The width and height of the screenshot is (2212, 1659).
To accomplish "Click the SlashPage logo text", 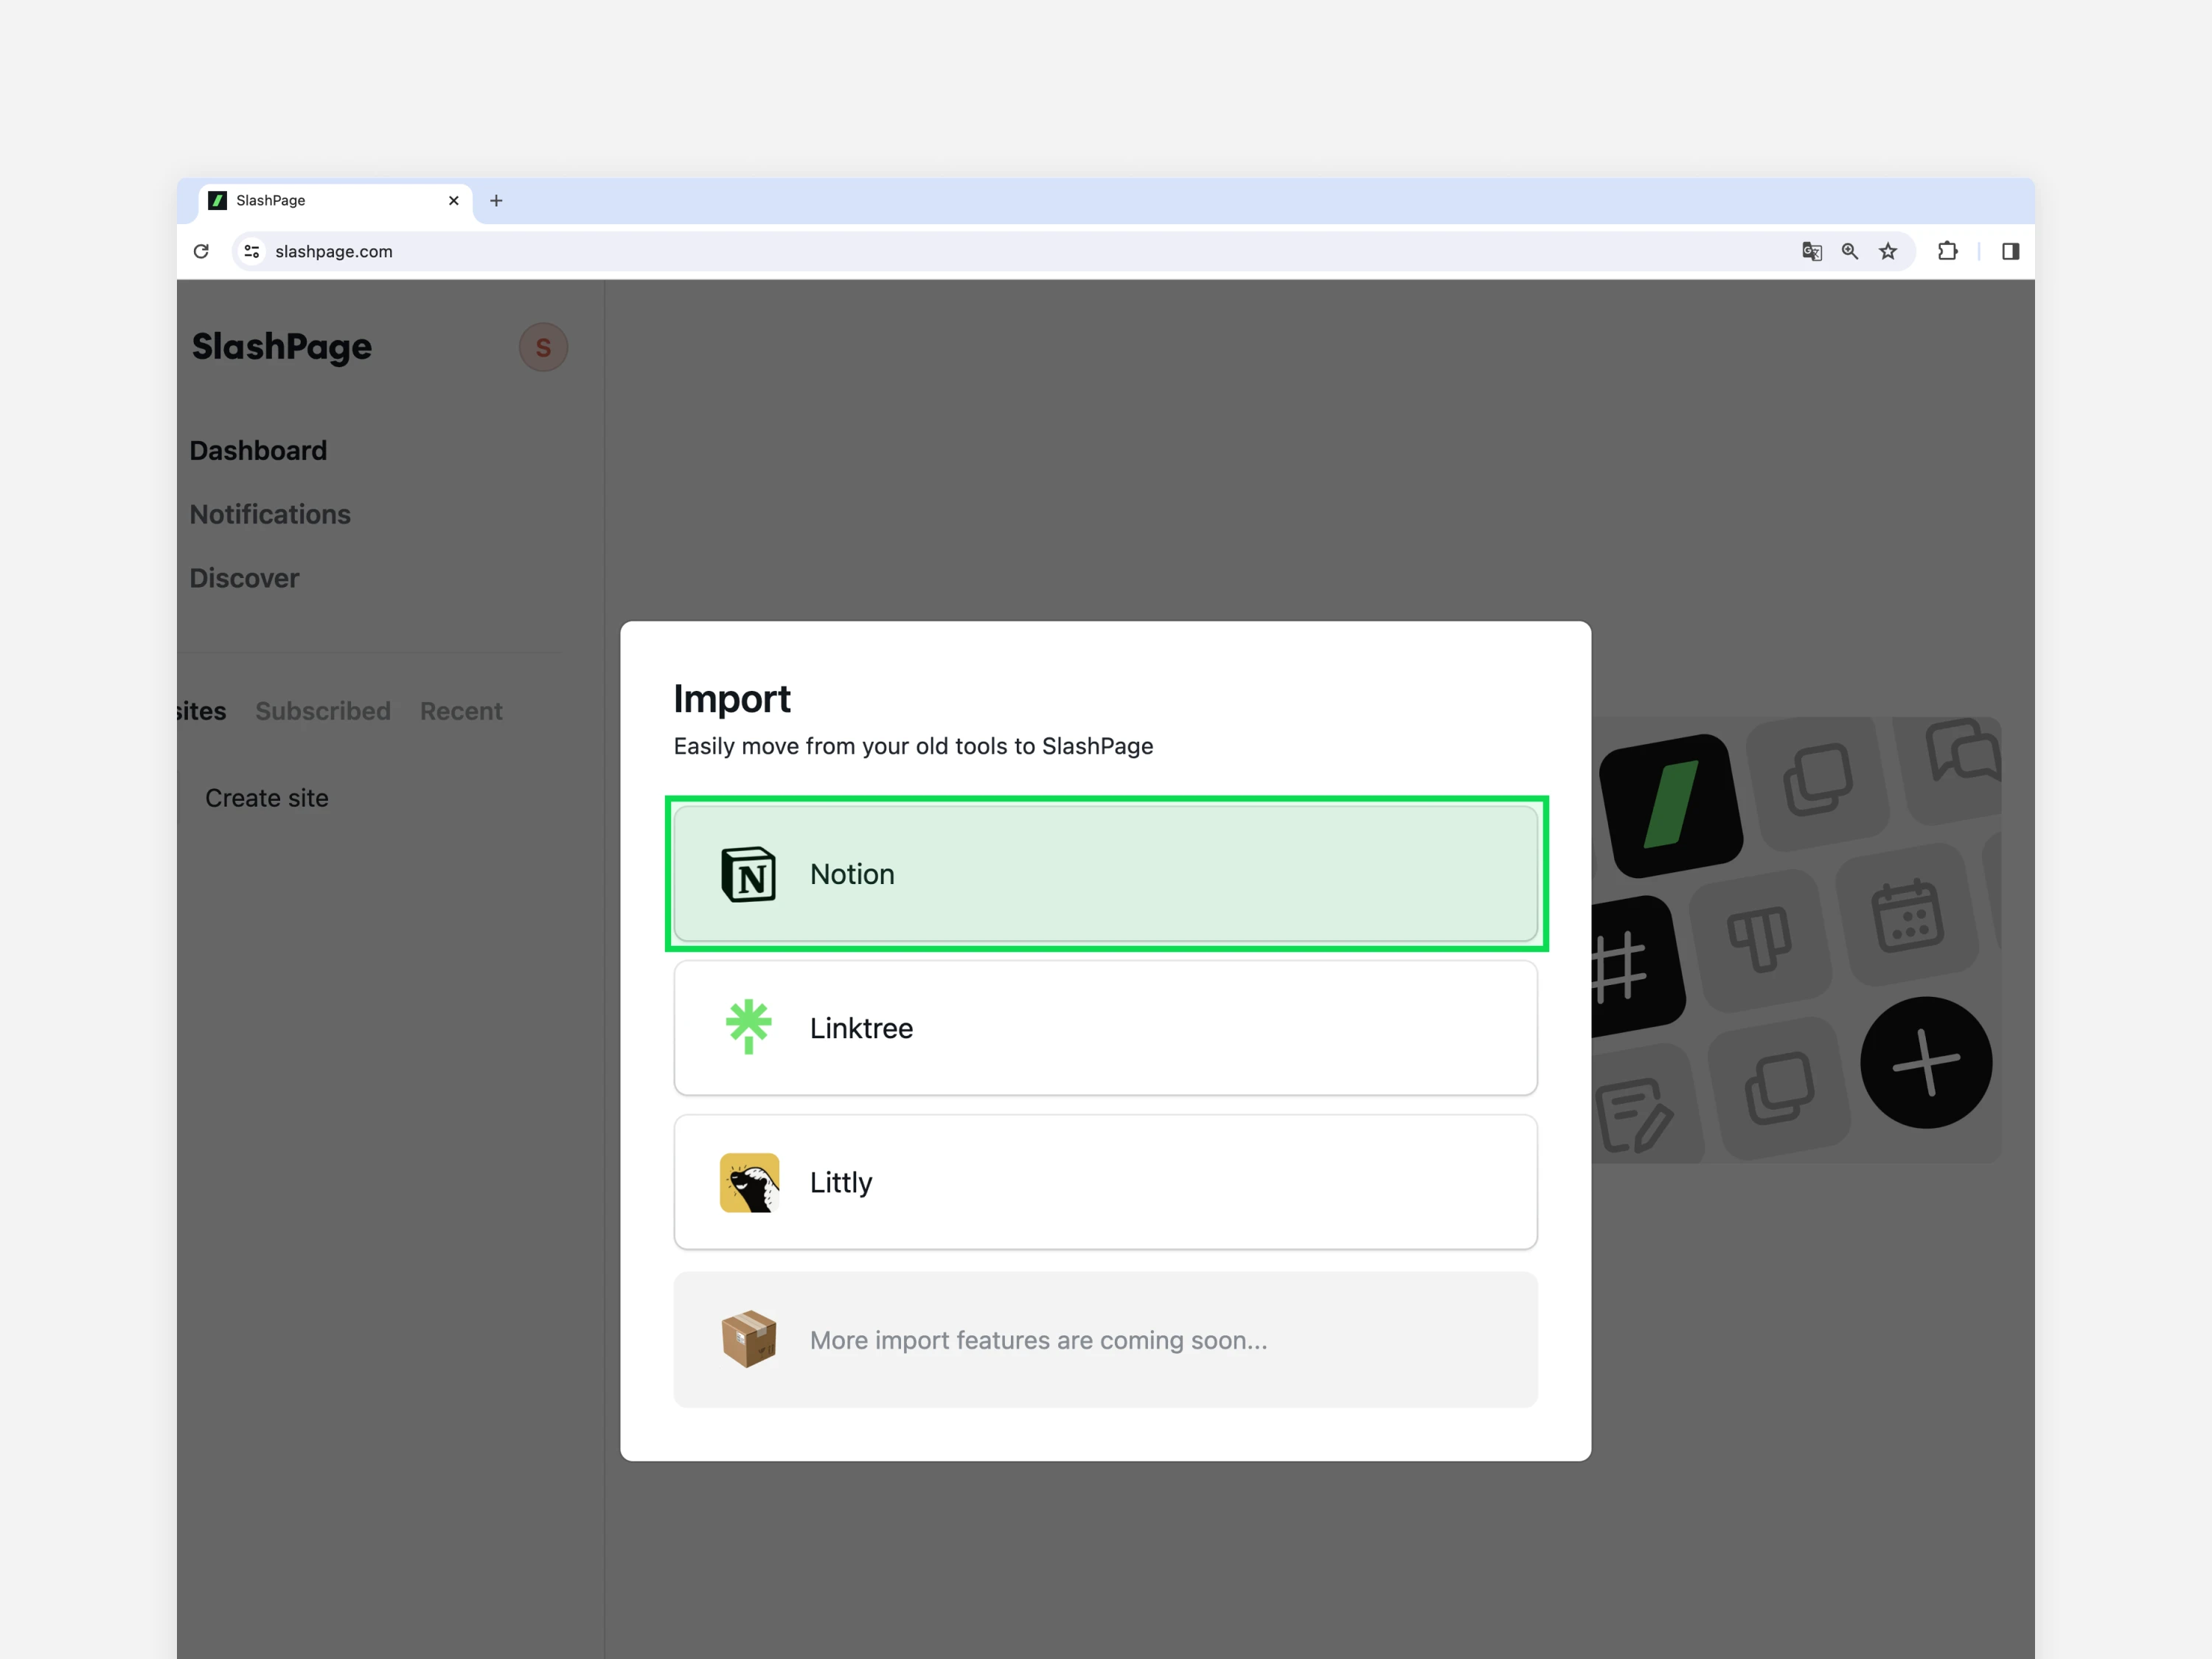I will pyautogui.click(x=282, y=347).
